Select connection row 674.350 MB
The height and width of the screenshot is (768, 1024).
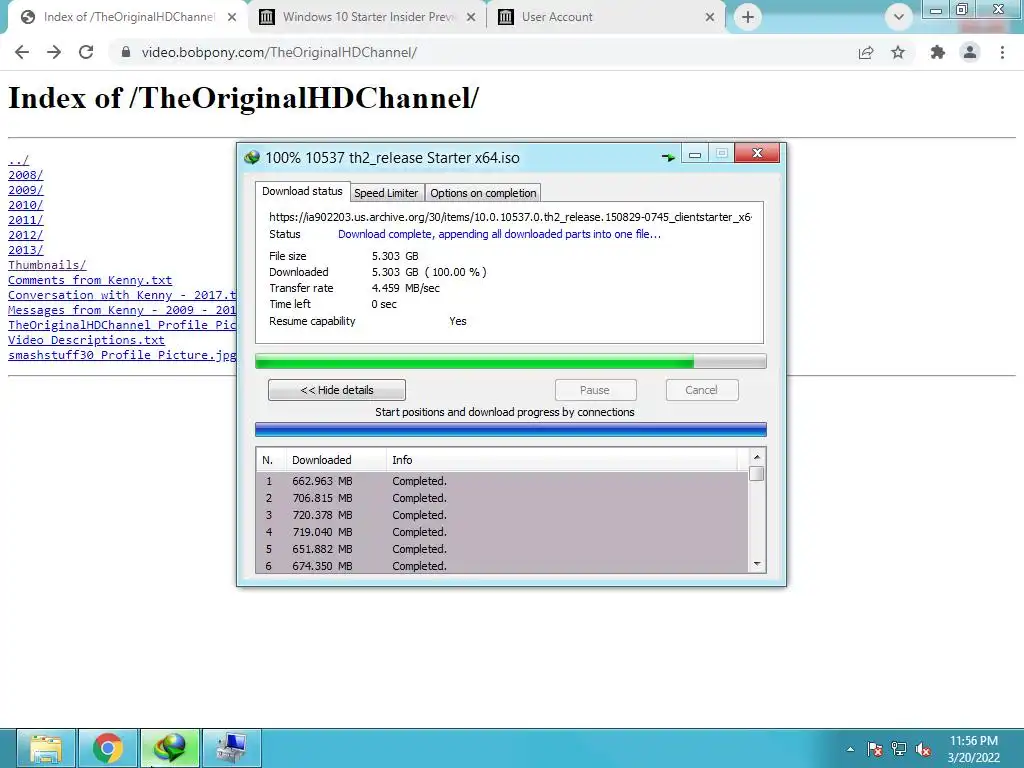click(x=502, y=566)
